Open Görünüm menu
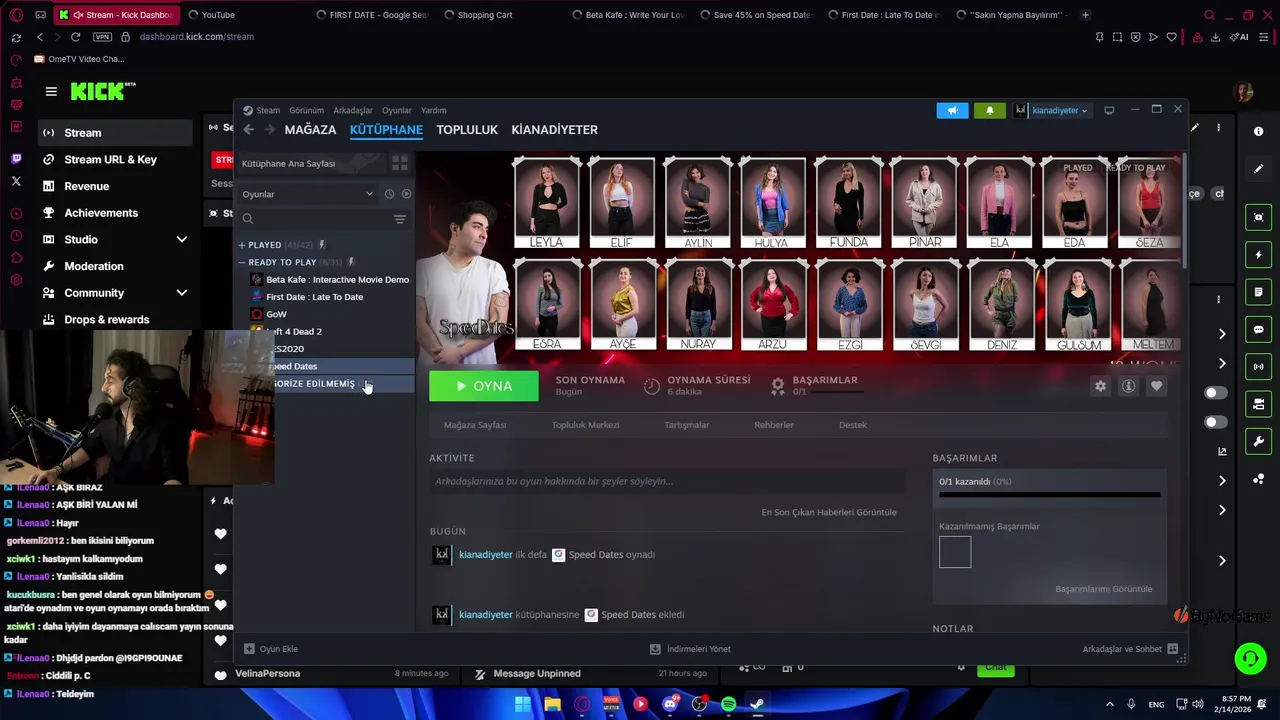Screen dimensions: 1280x720 [x=306, y=110]
